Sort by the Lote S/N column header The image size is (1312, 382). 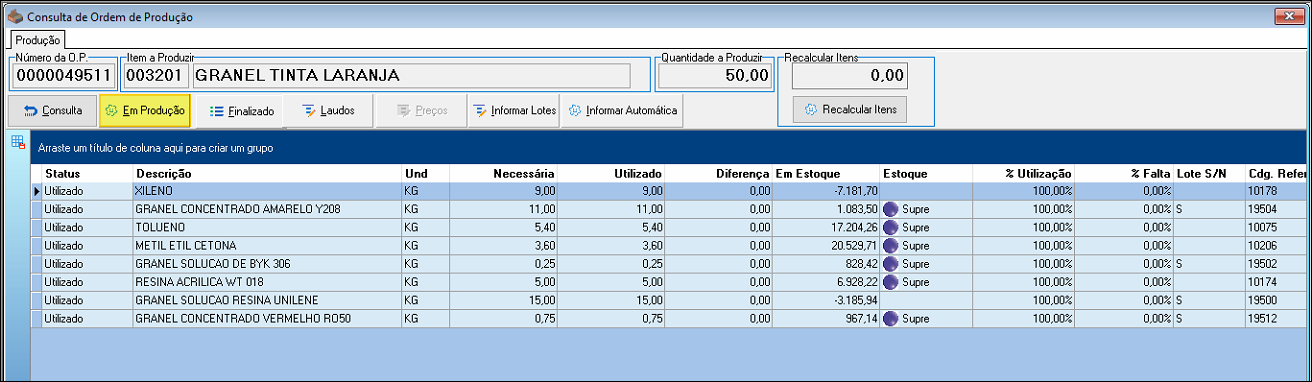click(1209, 173)
